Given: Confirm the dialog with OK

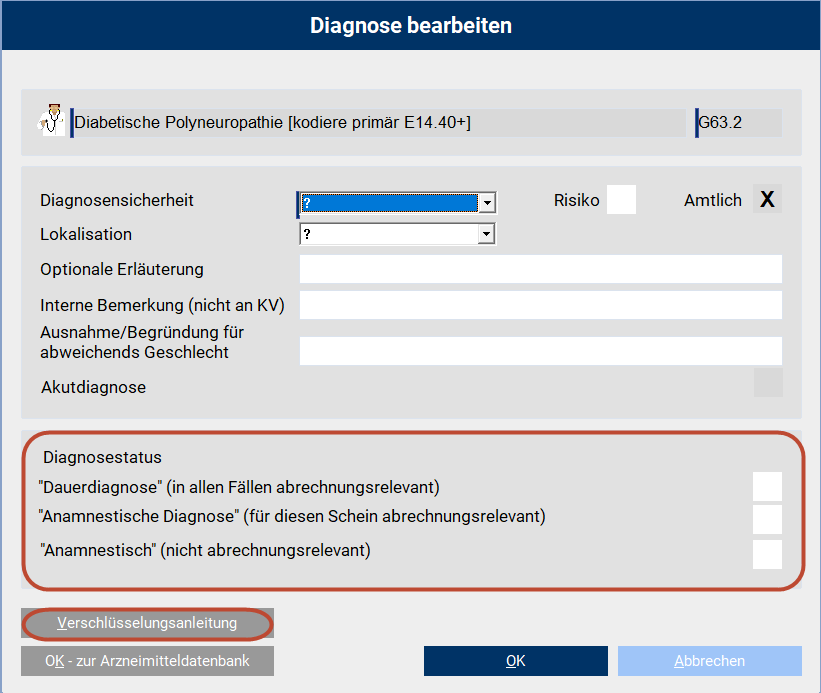Looking at the screenshot, I should (515, 660).
